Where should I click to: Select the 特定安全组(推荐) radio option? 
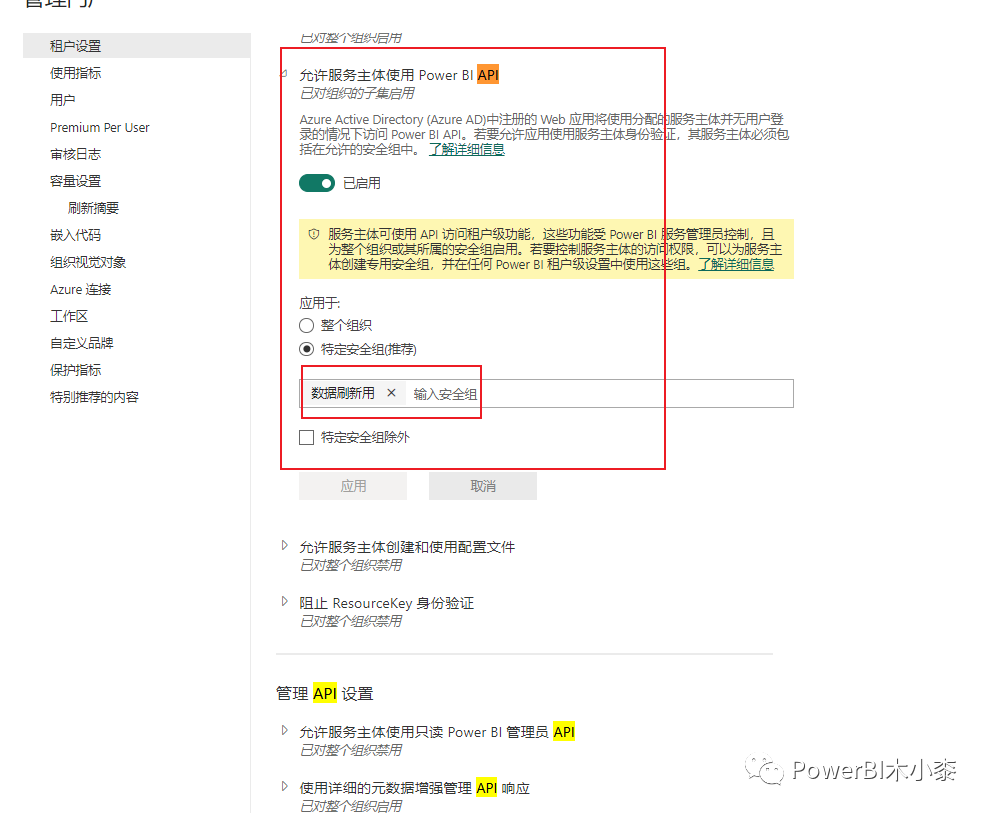pos(306,349)
